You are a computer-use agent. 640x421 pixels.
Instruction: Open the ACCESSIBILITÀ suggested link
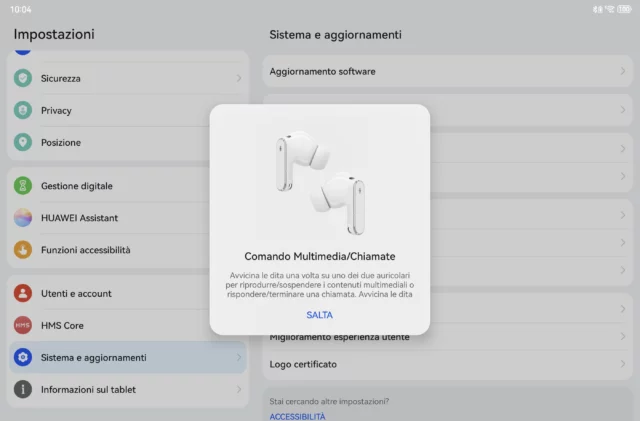tap(297, 416)
